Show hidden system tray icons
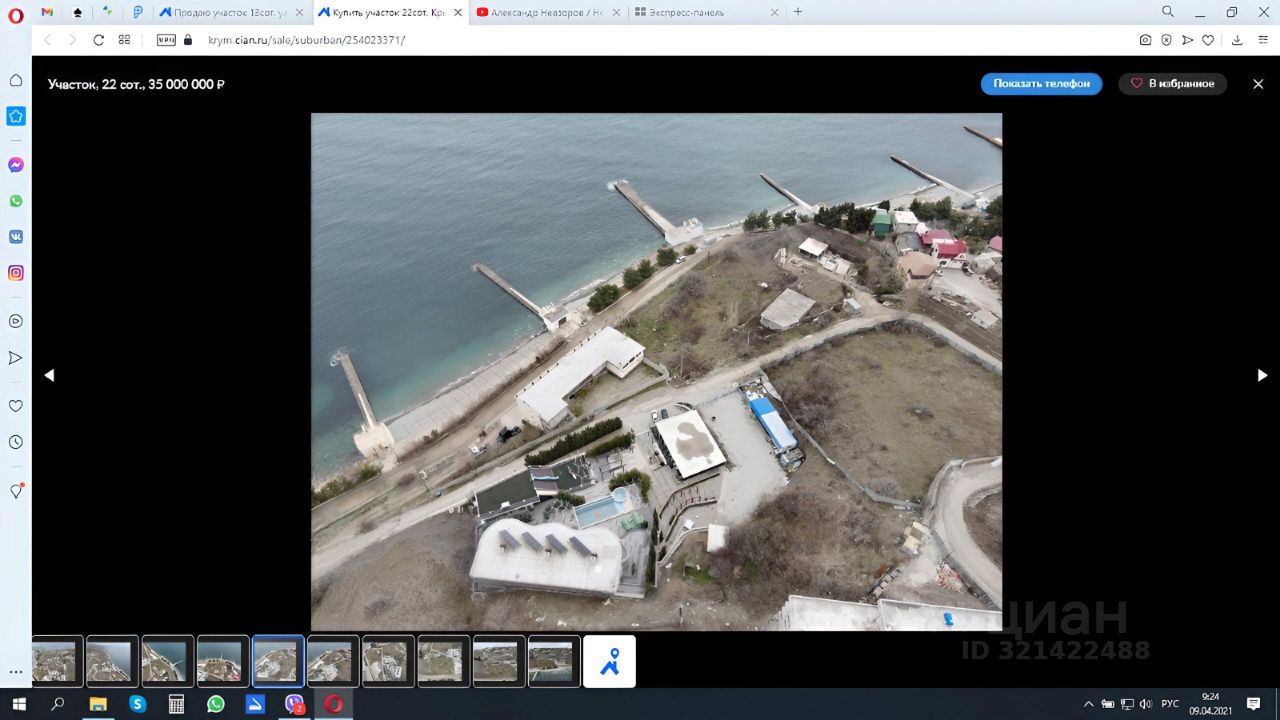Image resolution: width=1280 pixels, height=720 pixels. click(1089, 704)
